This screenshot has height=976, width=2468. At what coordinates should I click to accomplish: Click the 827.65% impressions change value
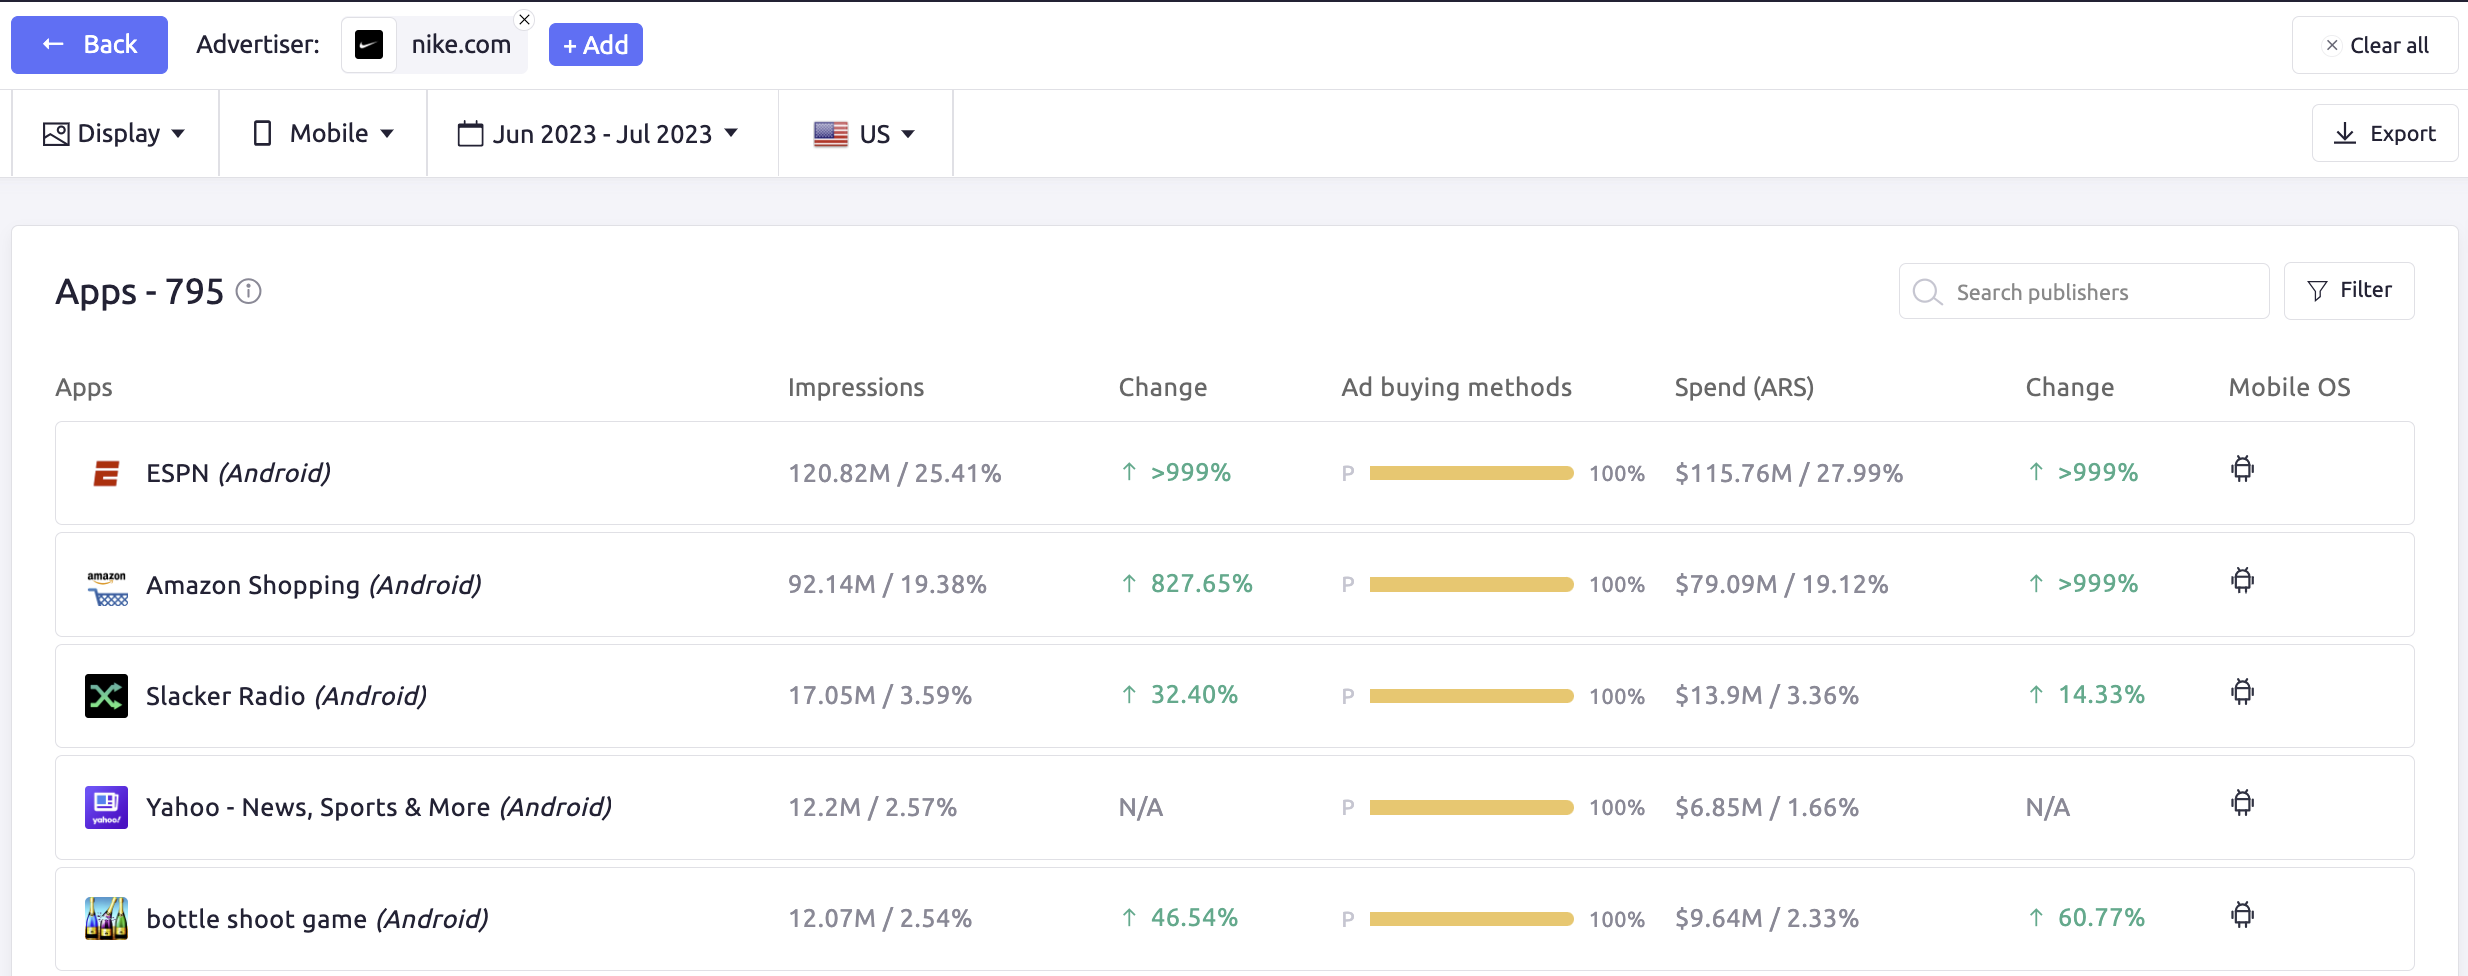[x=1201, y=583]
